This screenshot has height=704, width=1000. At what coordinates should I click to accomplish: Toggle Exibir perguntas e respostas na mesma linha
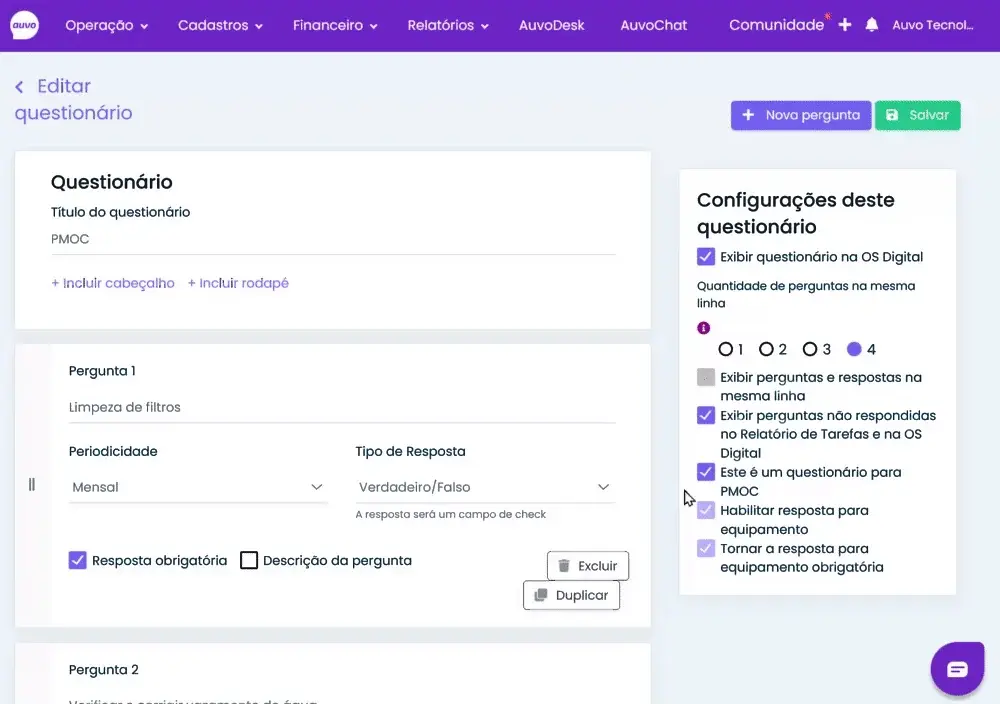pos(705,378)
